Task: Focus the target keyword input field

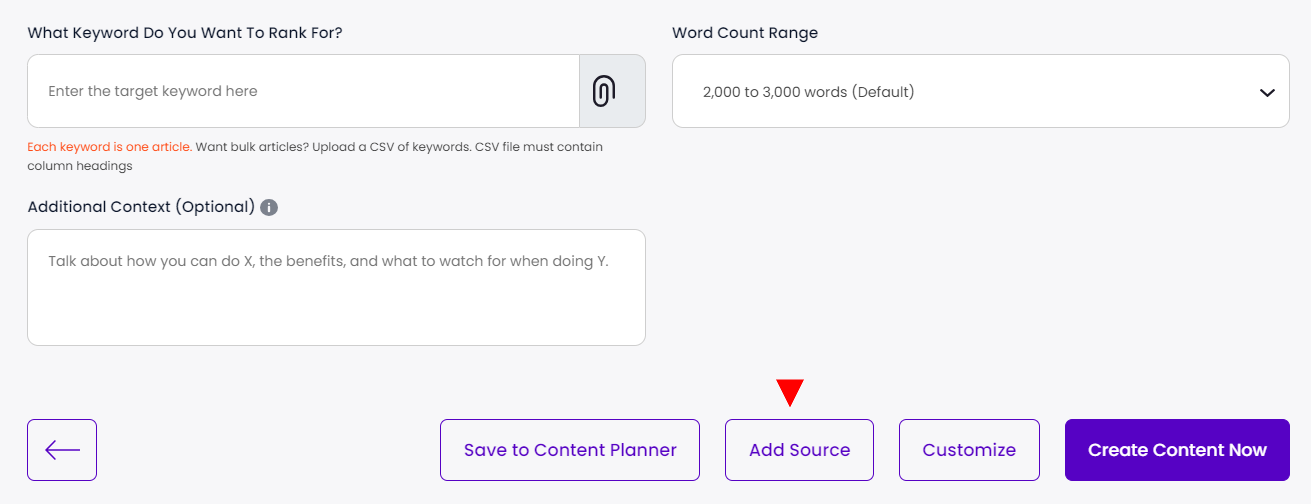Action: pyautogui.click(x=303, y=91)
